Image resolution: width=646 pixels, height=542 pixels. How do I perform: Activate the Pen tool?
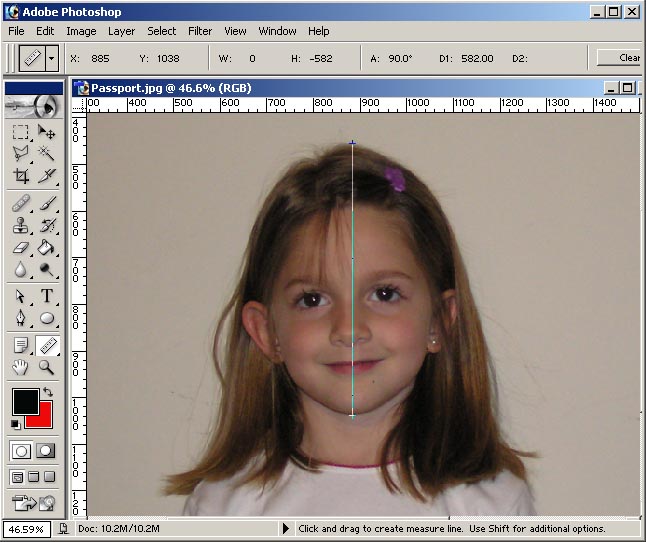click(x=21, y=318)
